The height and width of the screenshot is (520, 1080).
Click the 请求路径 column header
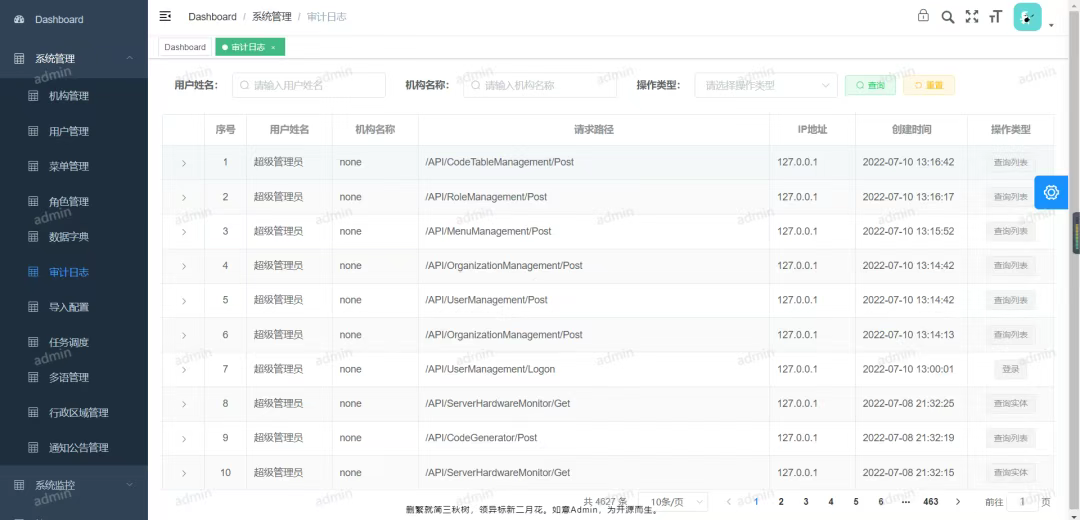point(594,129)
